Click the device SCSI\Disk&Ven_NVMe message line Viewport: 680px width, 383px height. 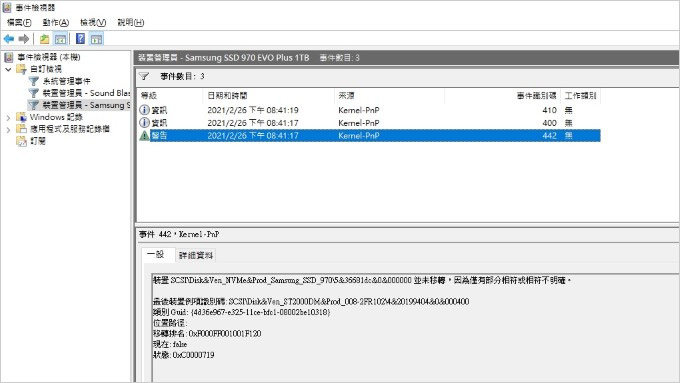pos(362,281)
